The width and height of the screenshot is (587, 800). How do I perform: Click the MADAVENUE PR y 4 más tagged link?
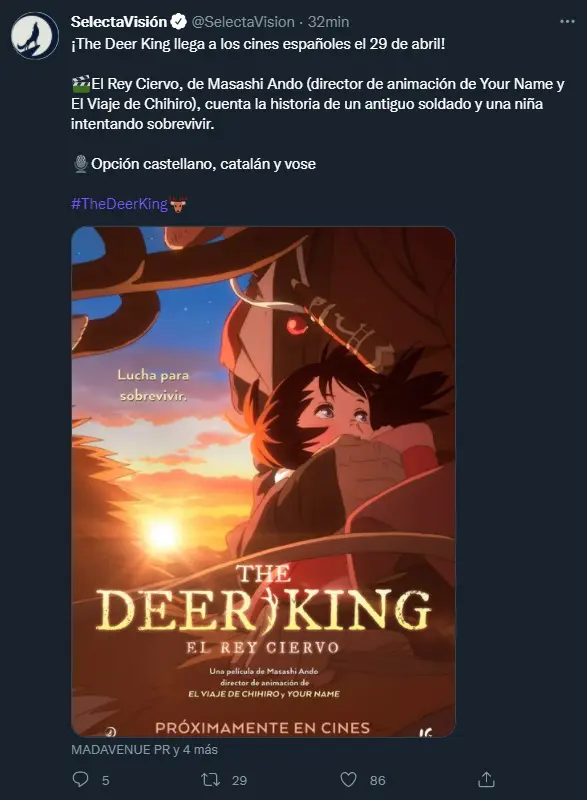144,749
